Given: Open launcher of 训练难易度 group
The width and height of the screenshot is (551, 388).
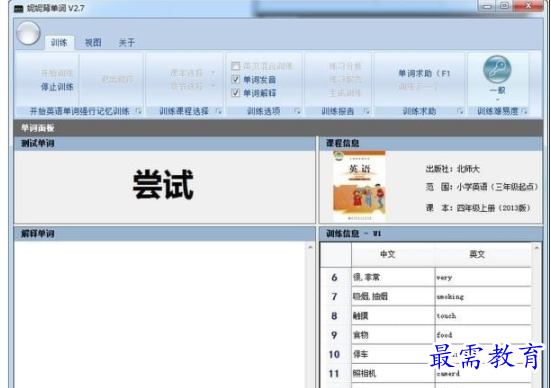Looking at the screenshot, I should 524,111.
